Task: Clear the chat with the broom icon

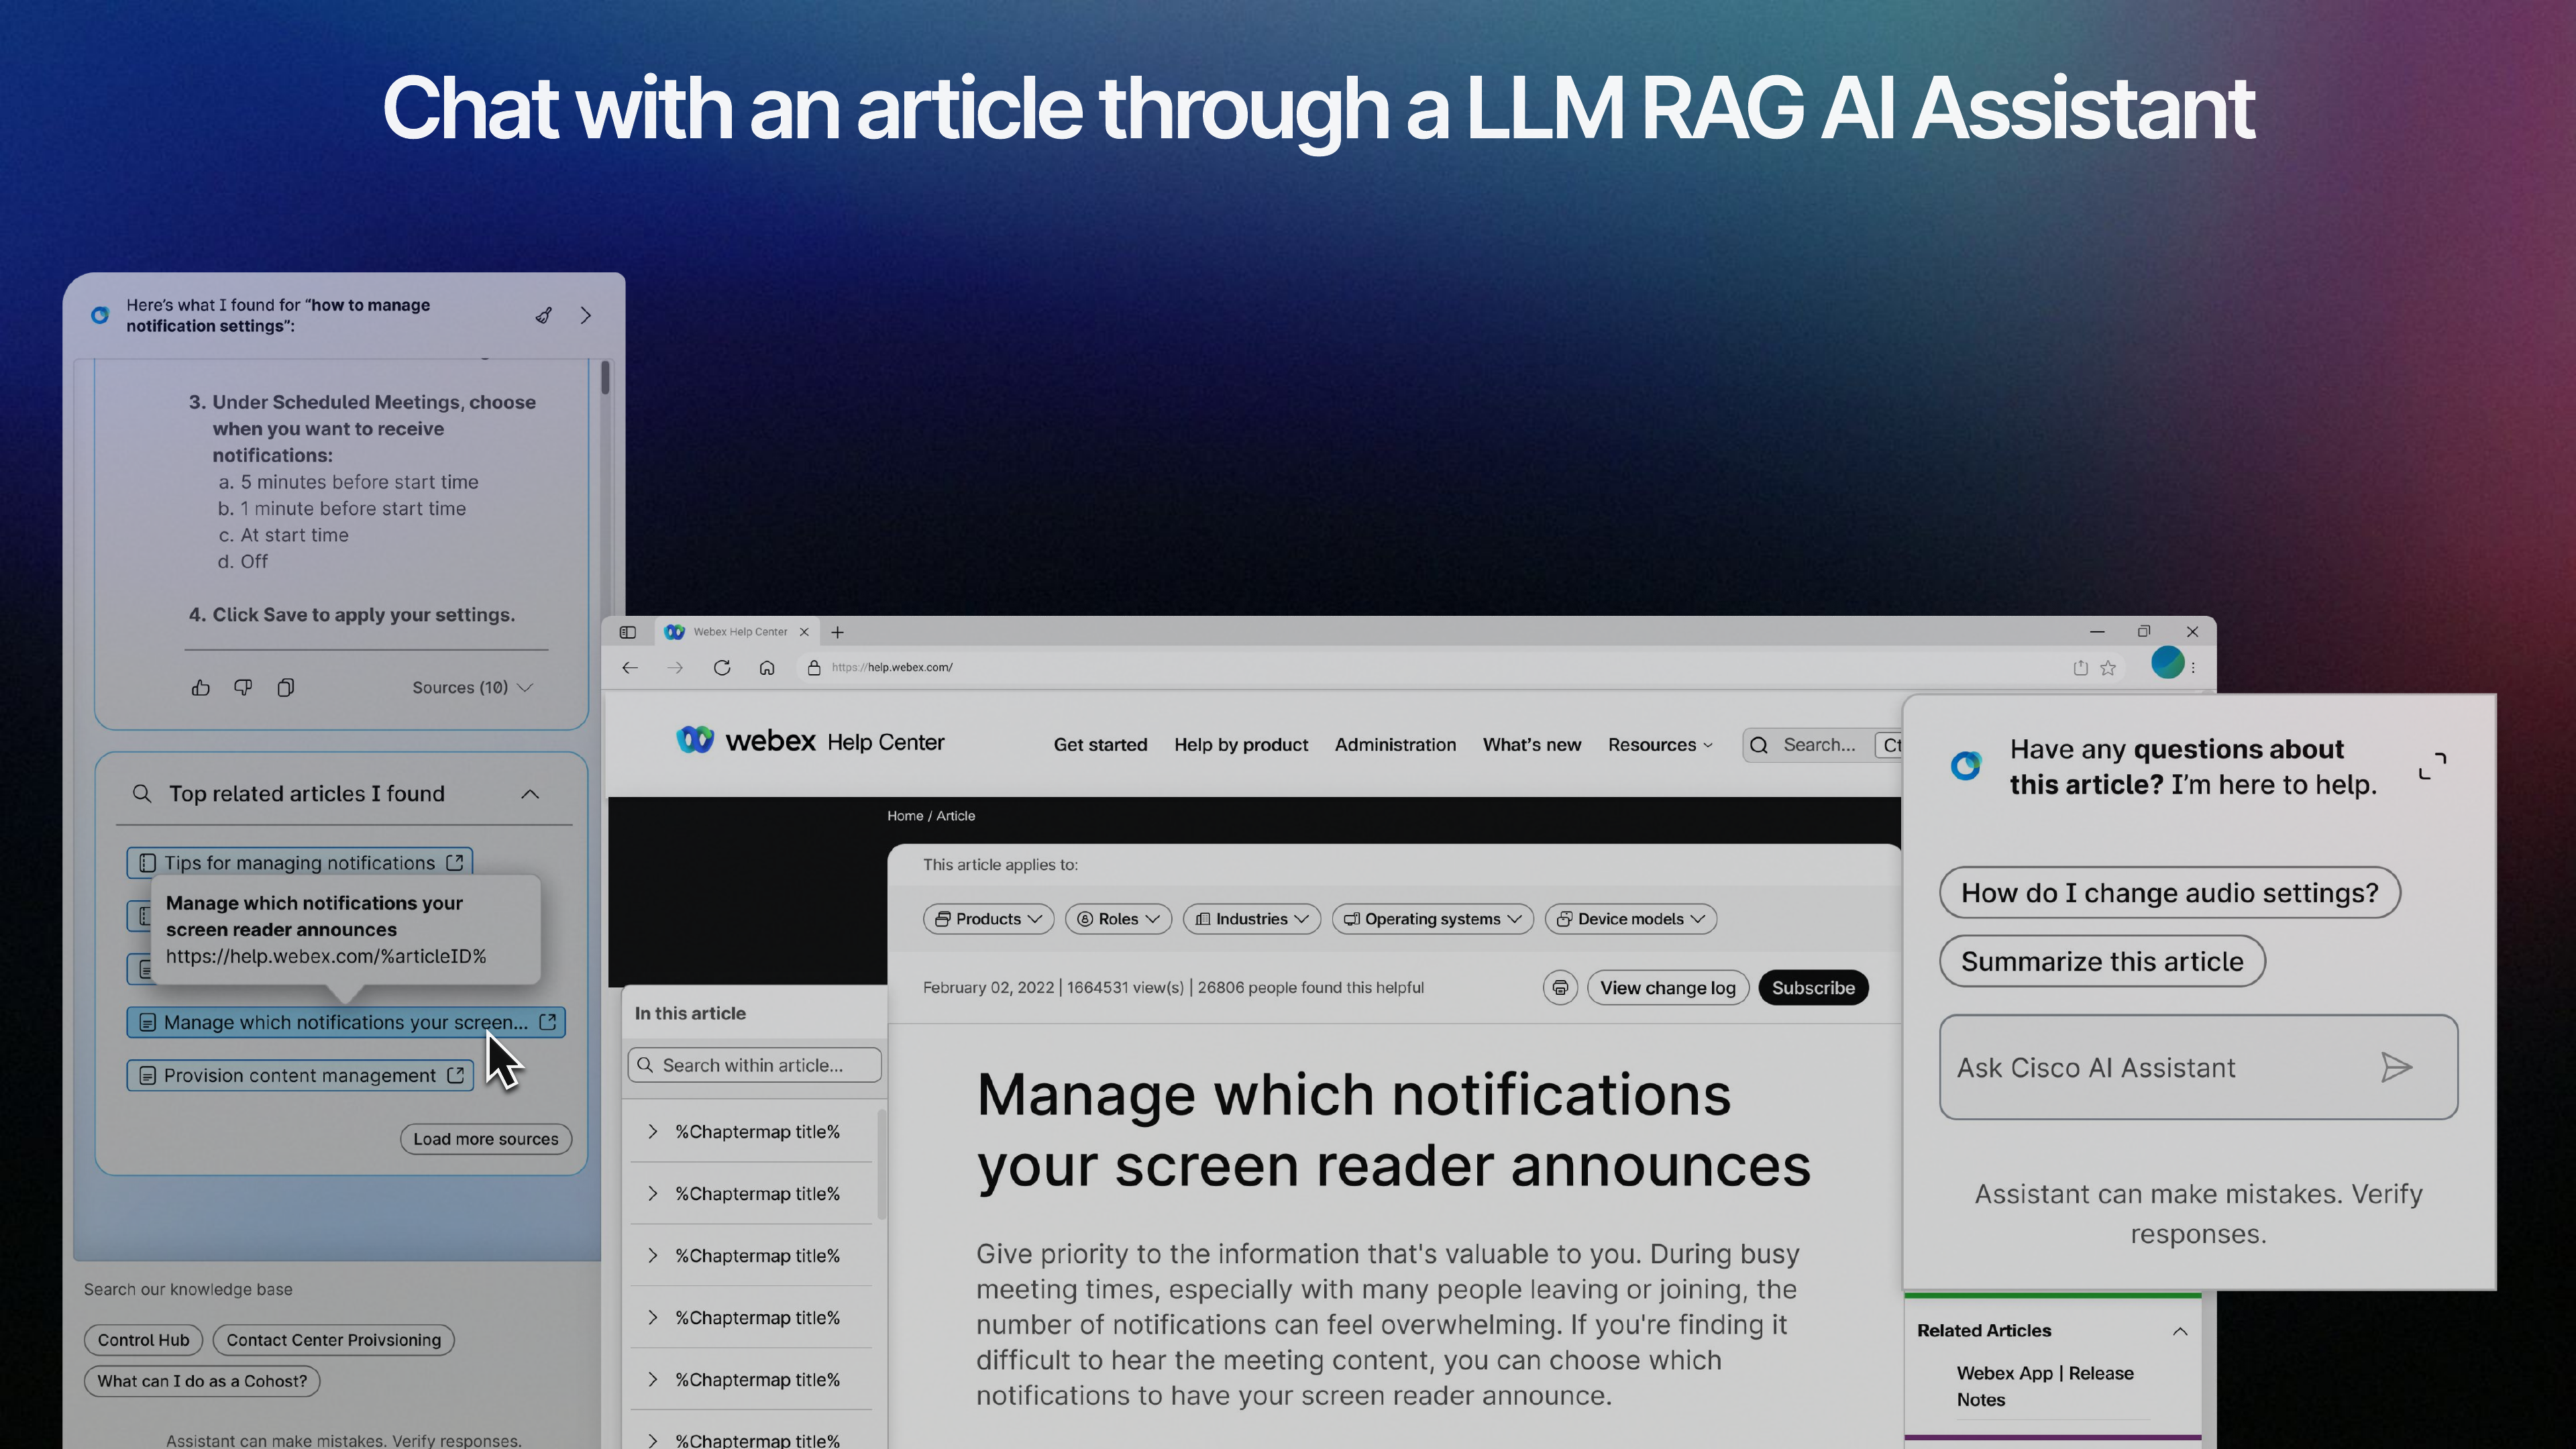Action: 543,315
